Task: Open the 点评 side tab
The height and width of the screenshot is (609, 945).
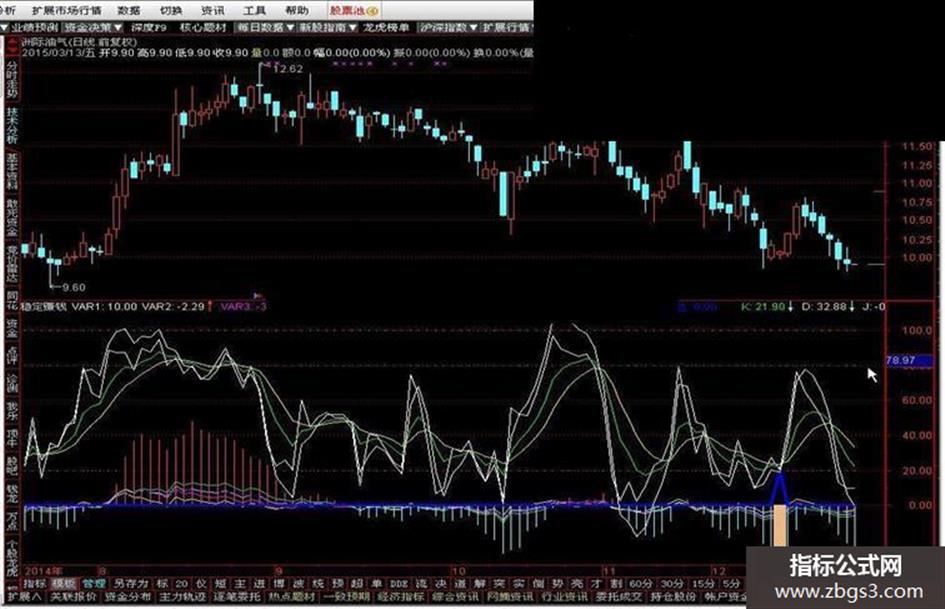Action: tap(11, 356)
